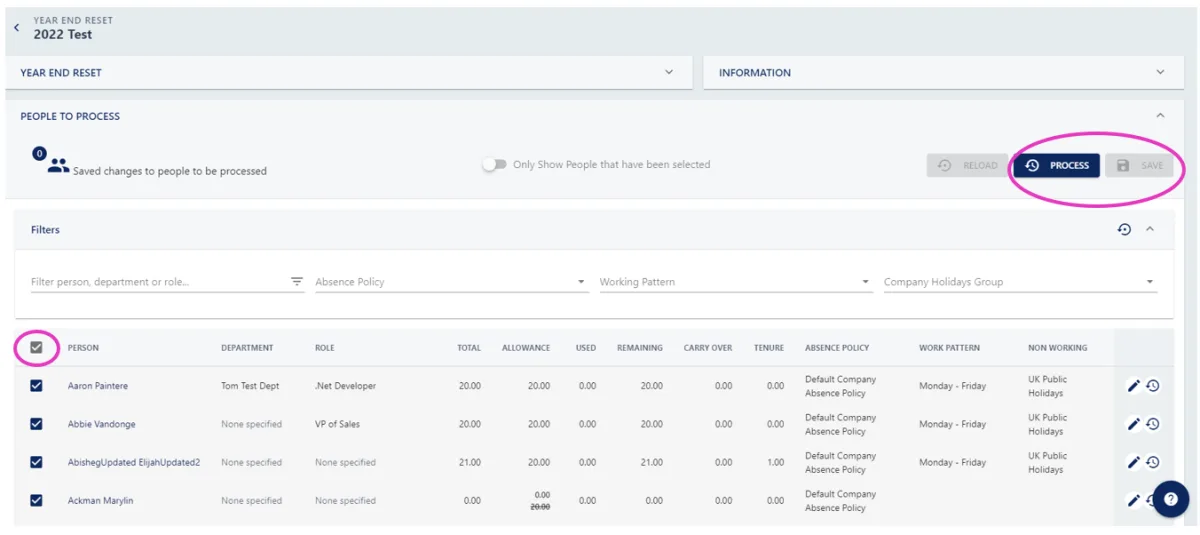Viewport: 1200px width, 535px height.
Task: Select the 'Tom Test Dept' department cell
Action: [x=251, y=386]
